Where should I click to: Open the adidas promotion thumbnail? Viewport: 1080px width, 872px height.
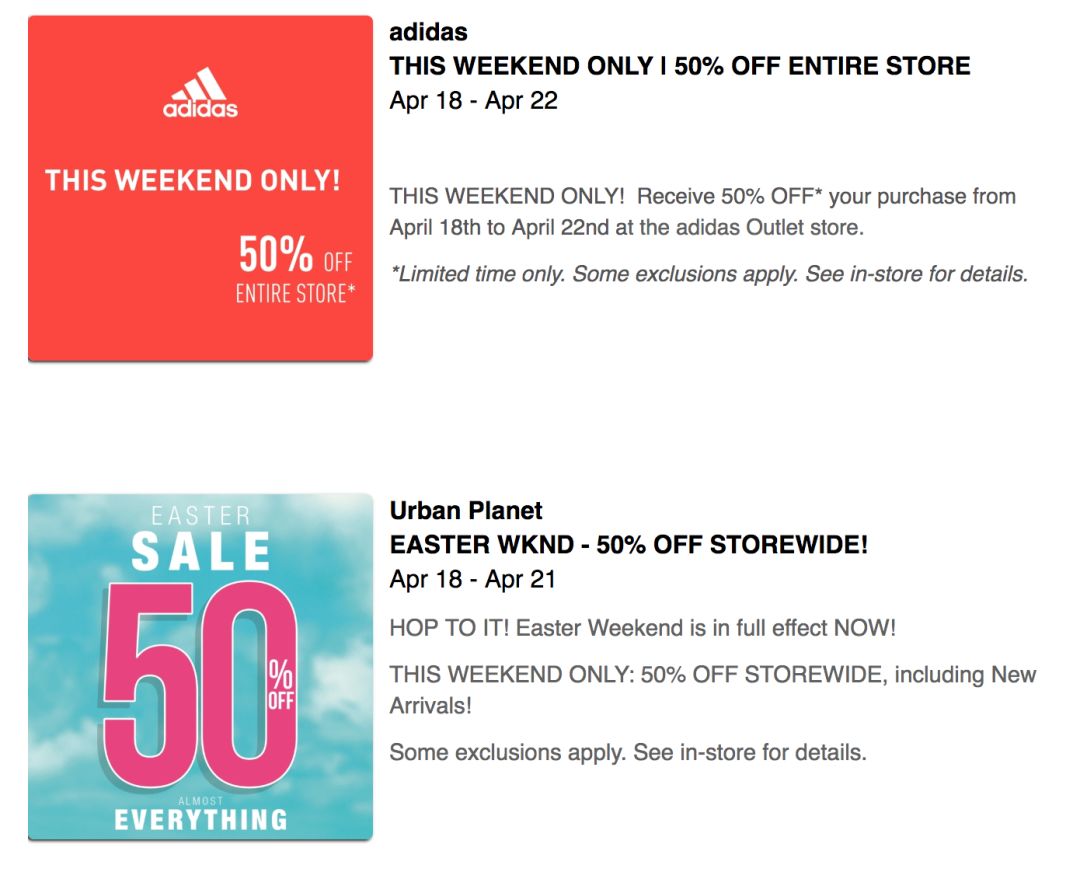point(200,188)
